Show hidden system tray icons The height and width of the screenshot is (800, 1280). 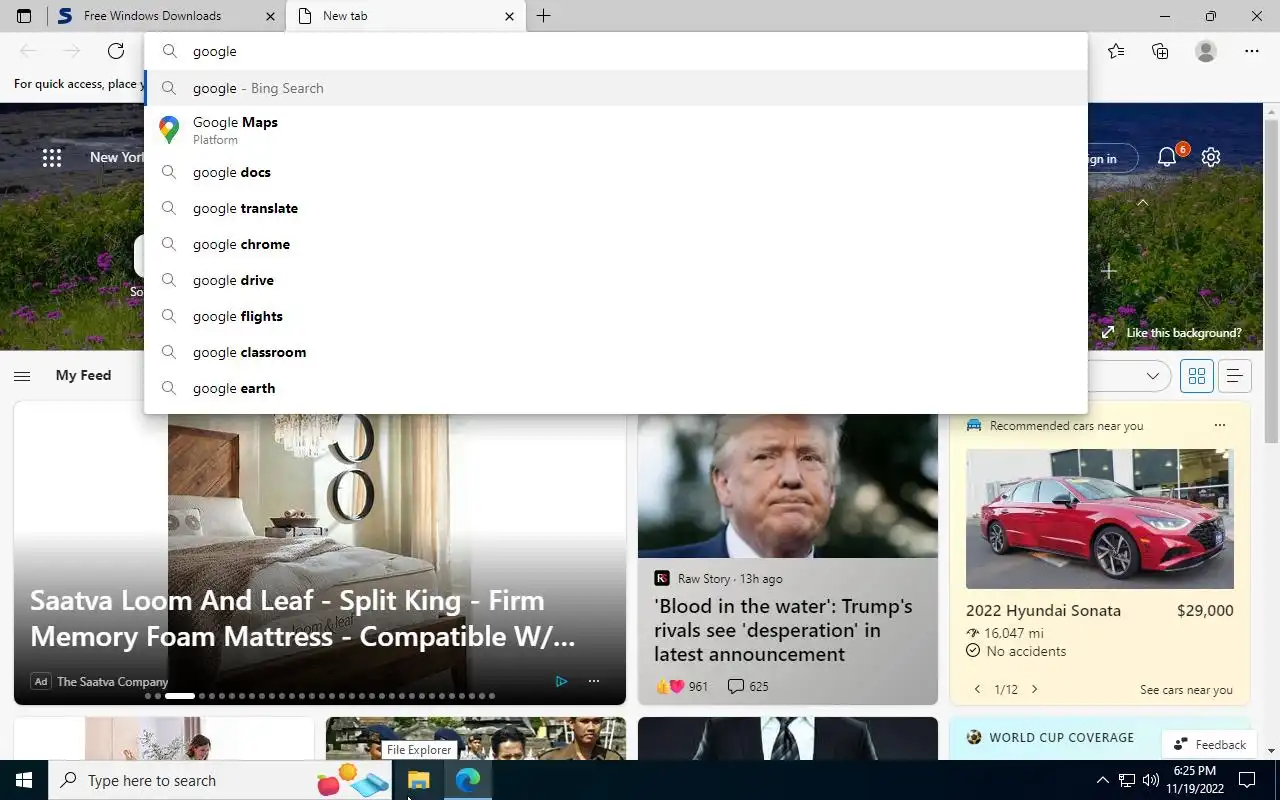[1103, 780]
